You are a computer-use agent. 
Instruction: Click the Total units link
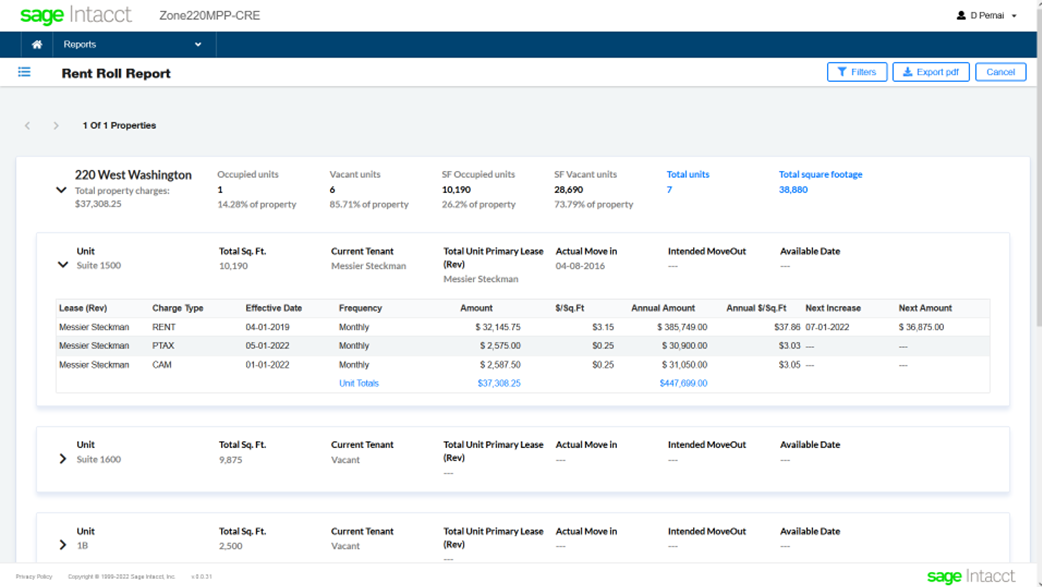[688, 175]
